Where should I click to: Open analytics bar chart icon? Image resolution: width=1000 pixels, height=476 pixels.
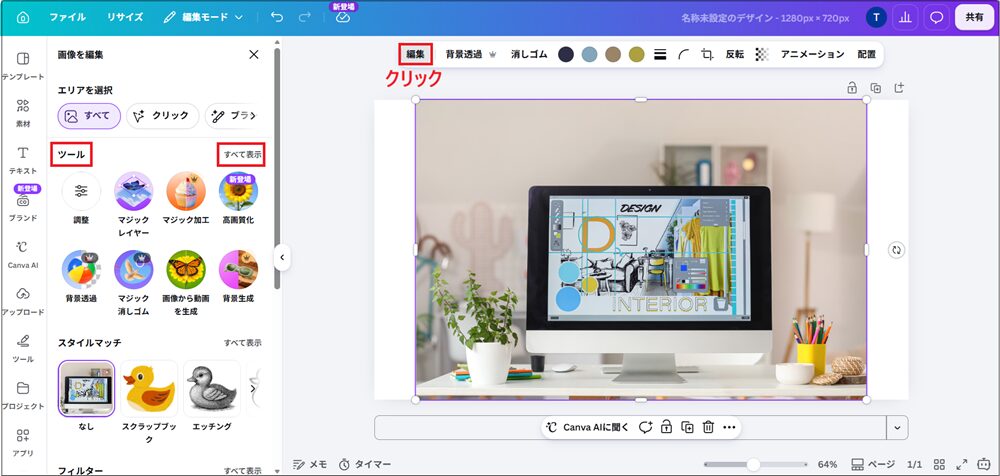click(x=904, y=18)
